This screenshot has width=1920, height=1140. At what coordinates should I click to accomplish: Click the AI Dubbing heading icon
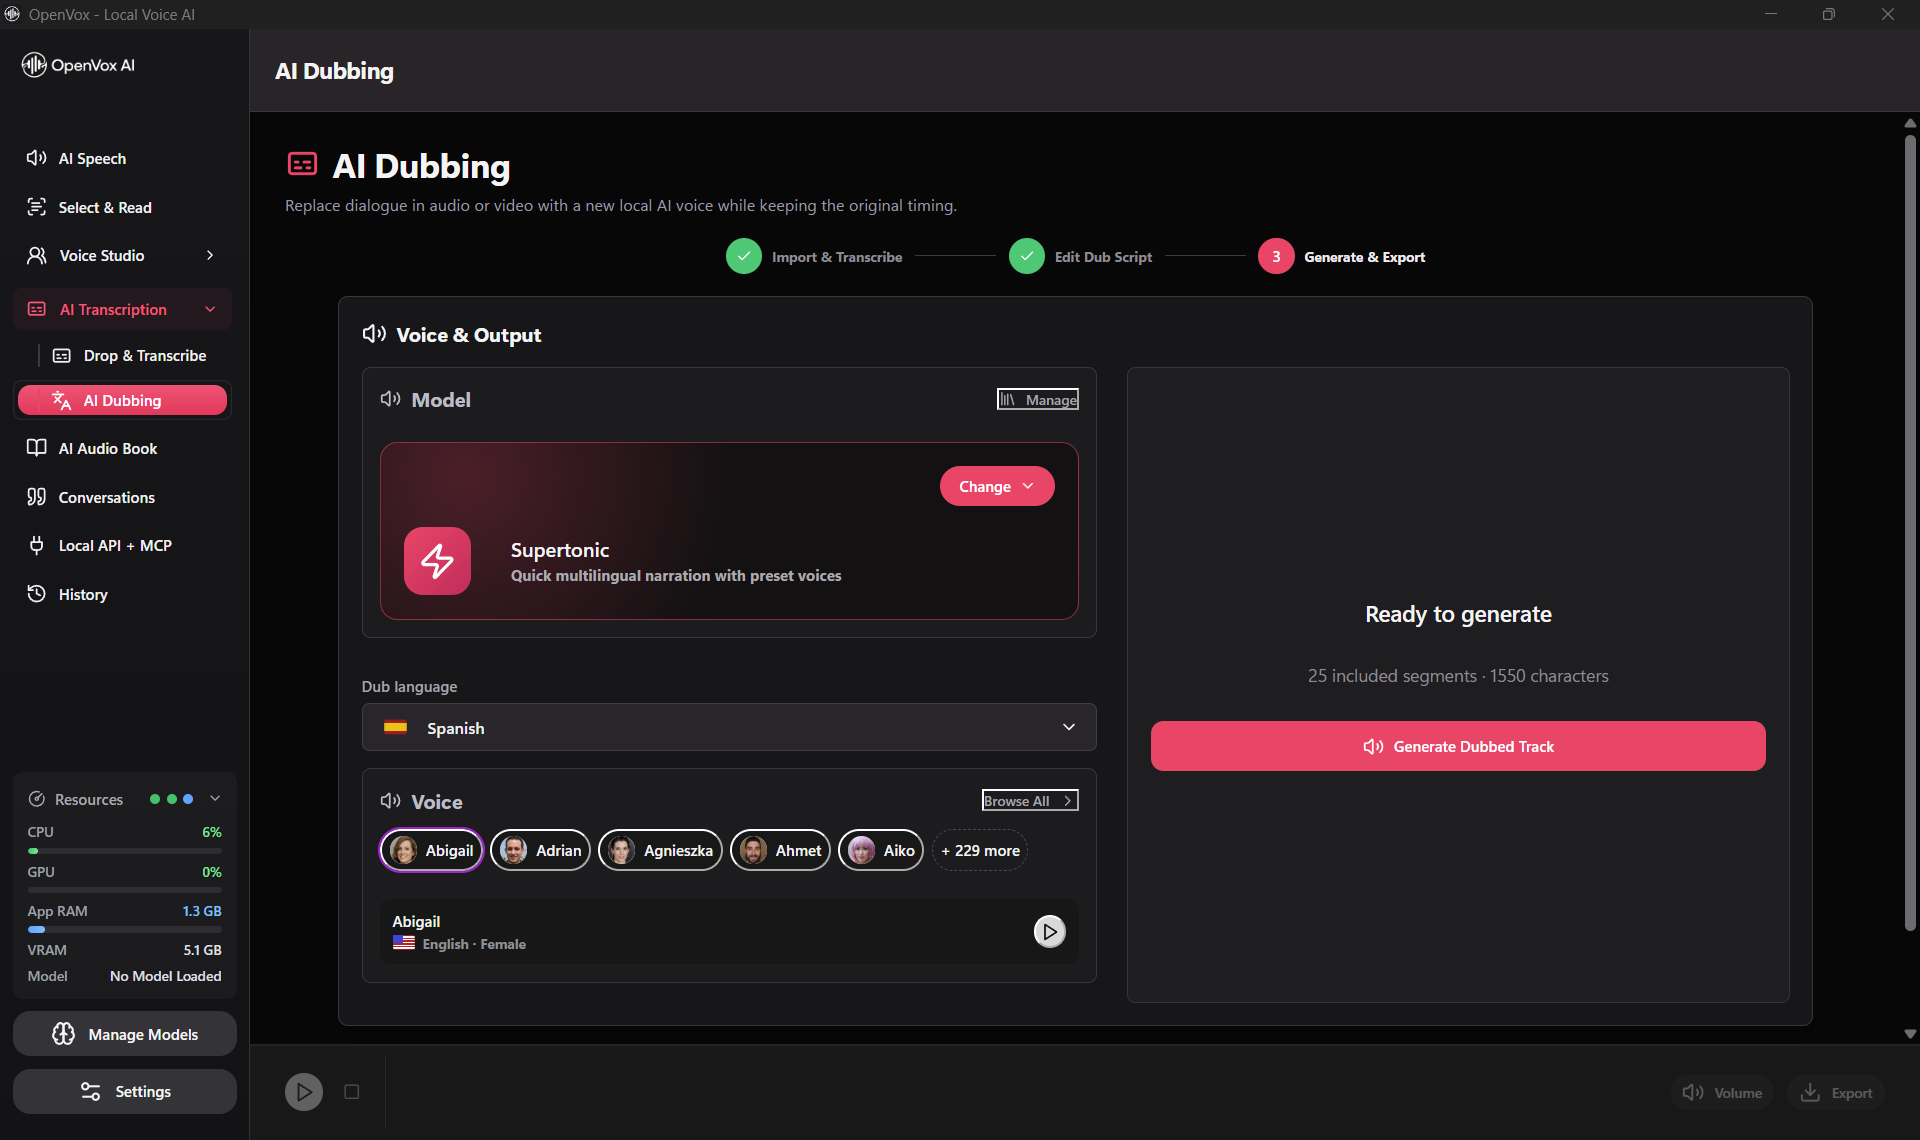point(302,164)
